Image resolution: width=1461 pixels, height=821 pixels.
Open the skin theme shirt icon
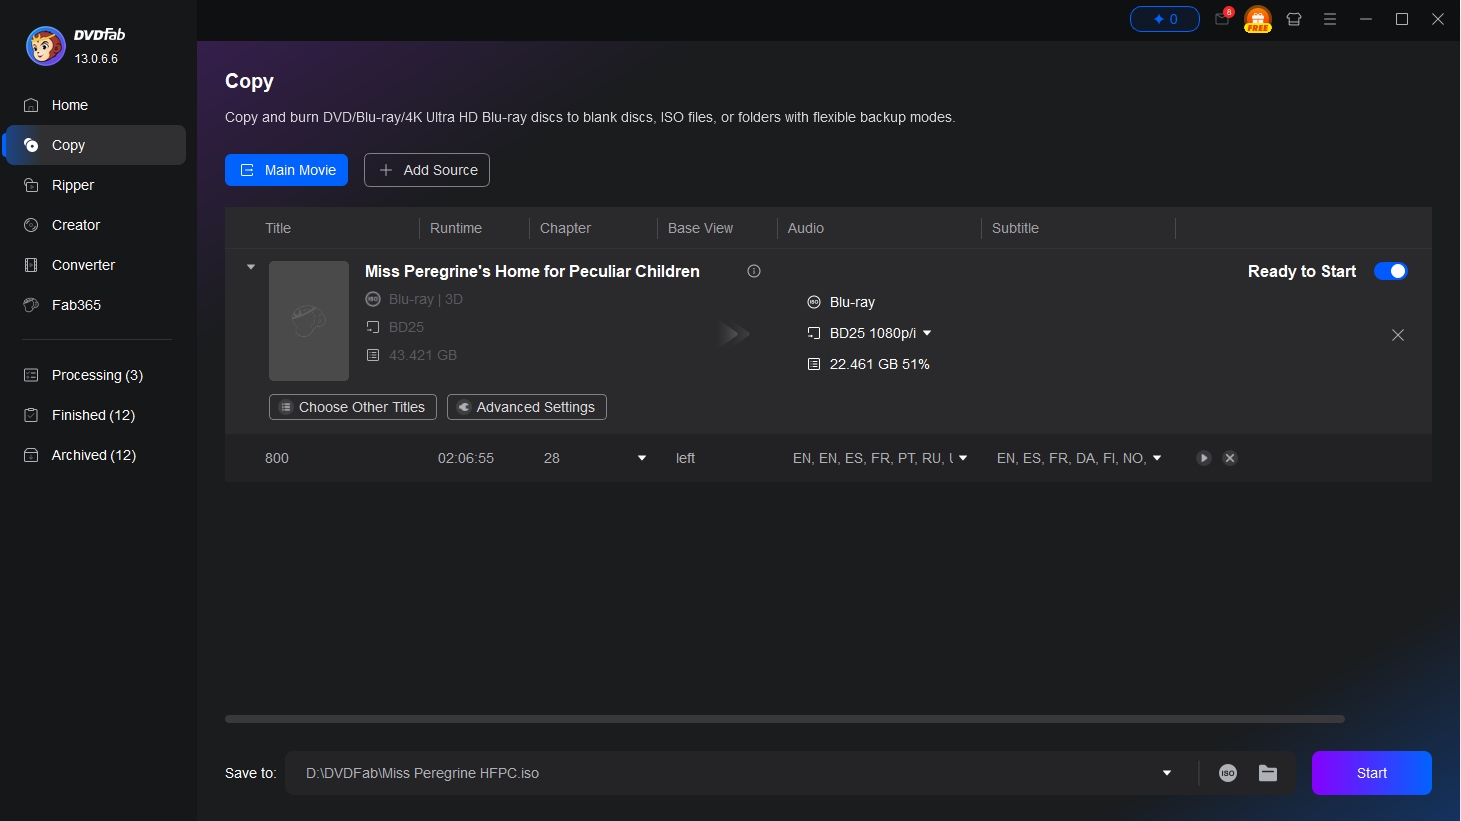[x=1294, y=19]
